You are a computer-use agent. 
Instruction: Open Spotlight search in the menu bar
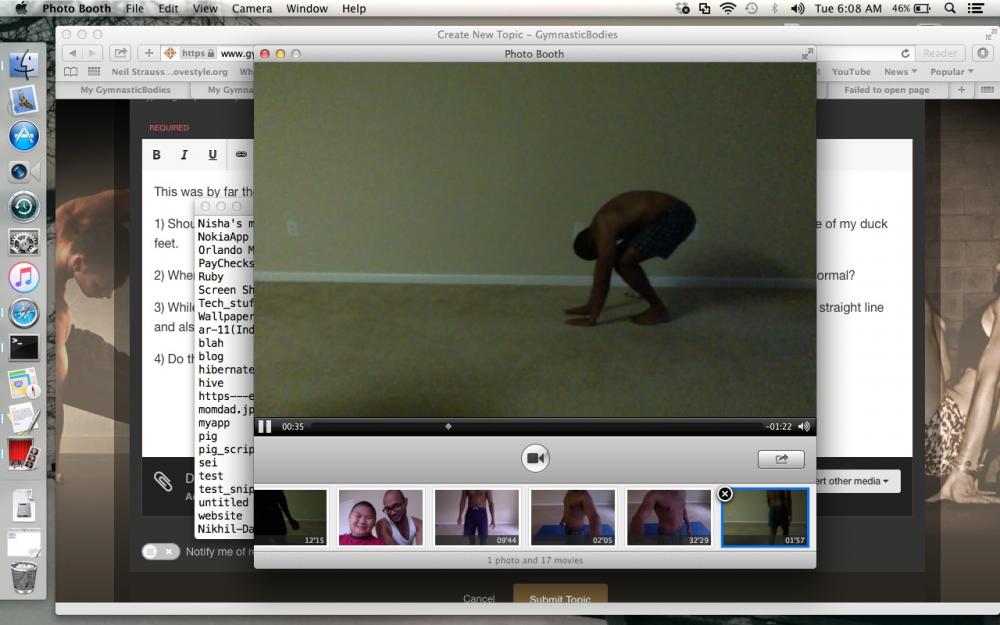(x=950, y=8)
